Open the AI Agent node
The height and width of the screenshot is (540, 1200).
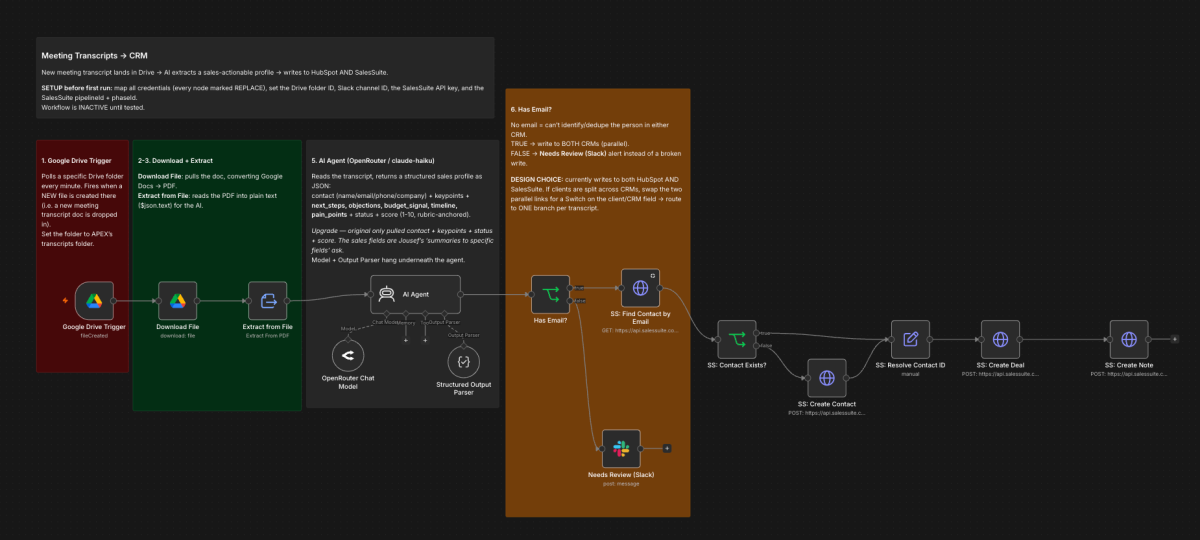(415, 294)
